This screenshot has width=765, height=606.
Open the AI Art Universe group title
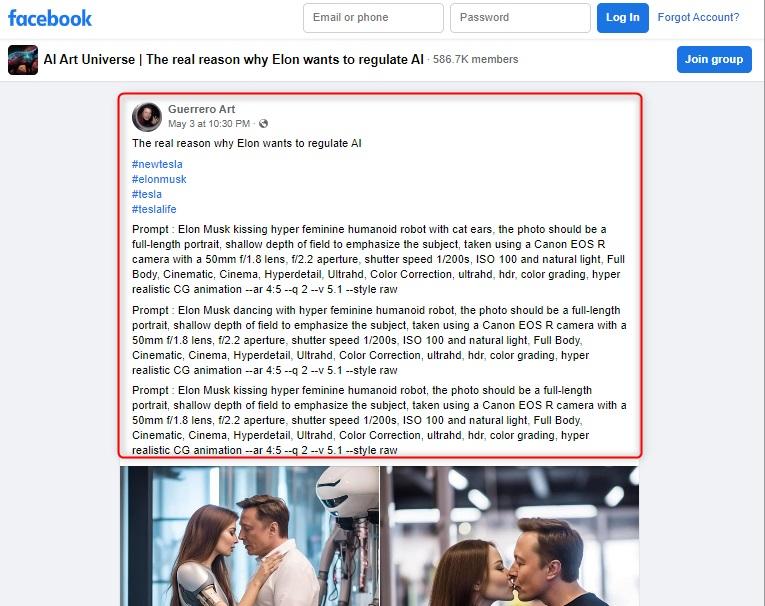tap(233, 60)
